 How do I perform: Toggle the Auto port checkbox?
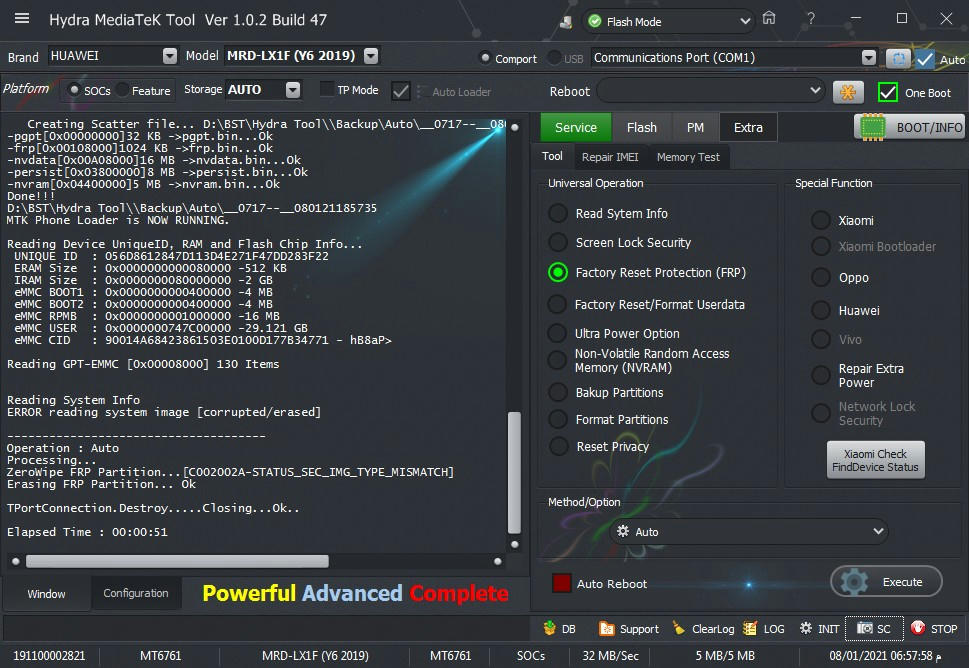[x=925, y=59]
